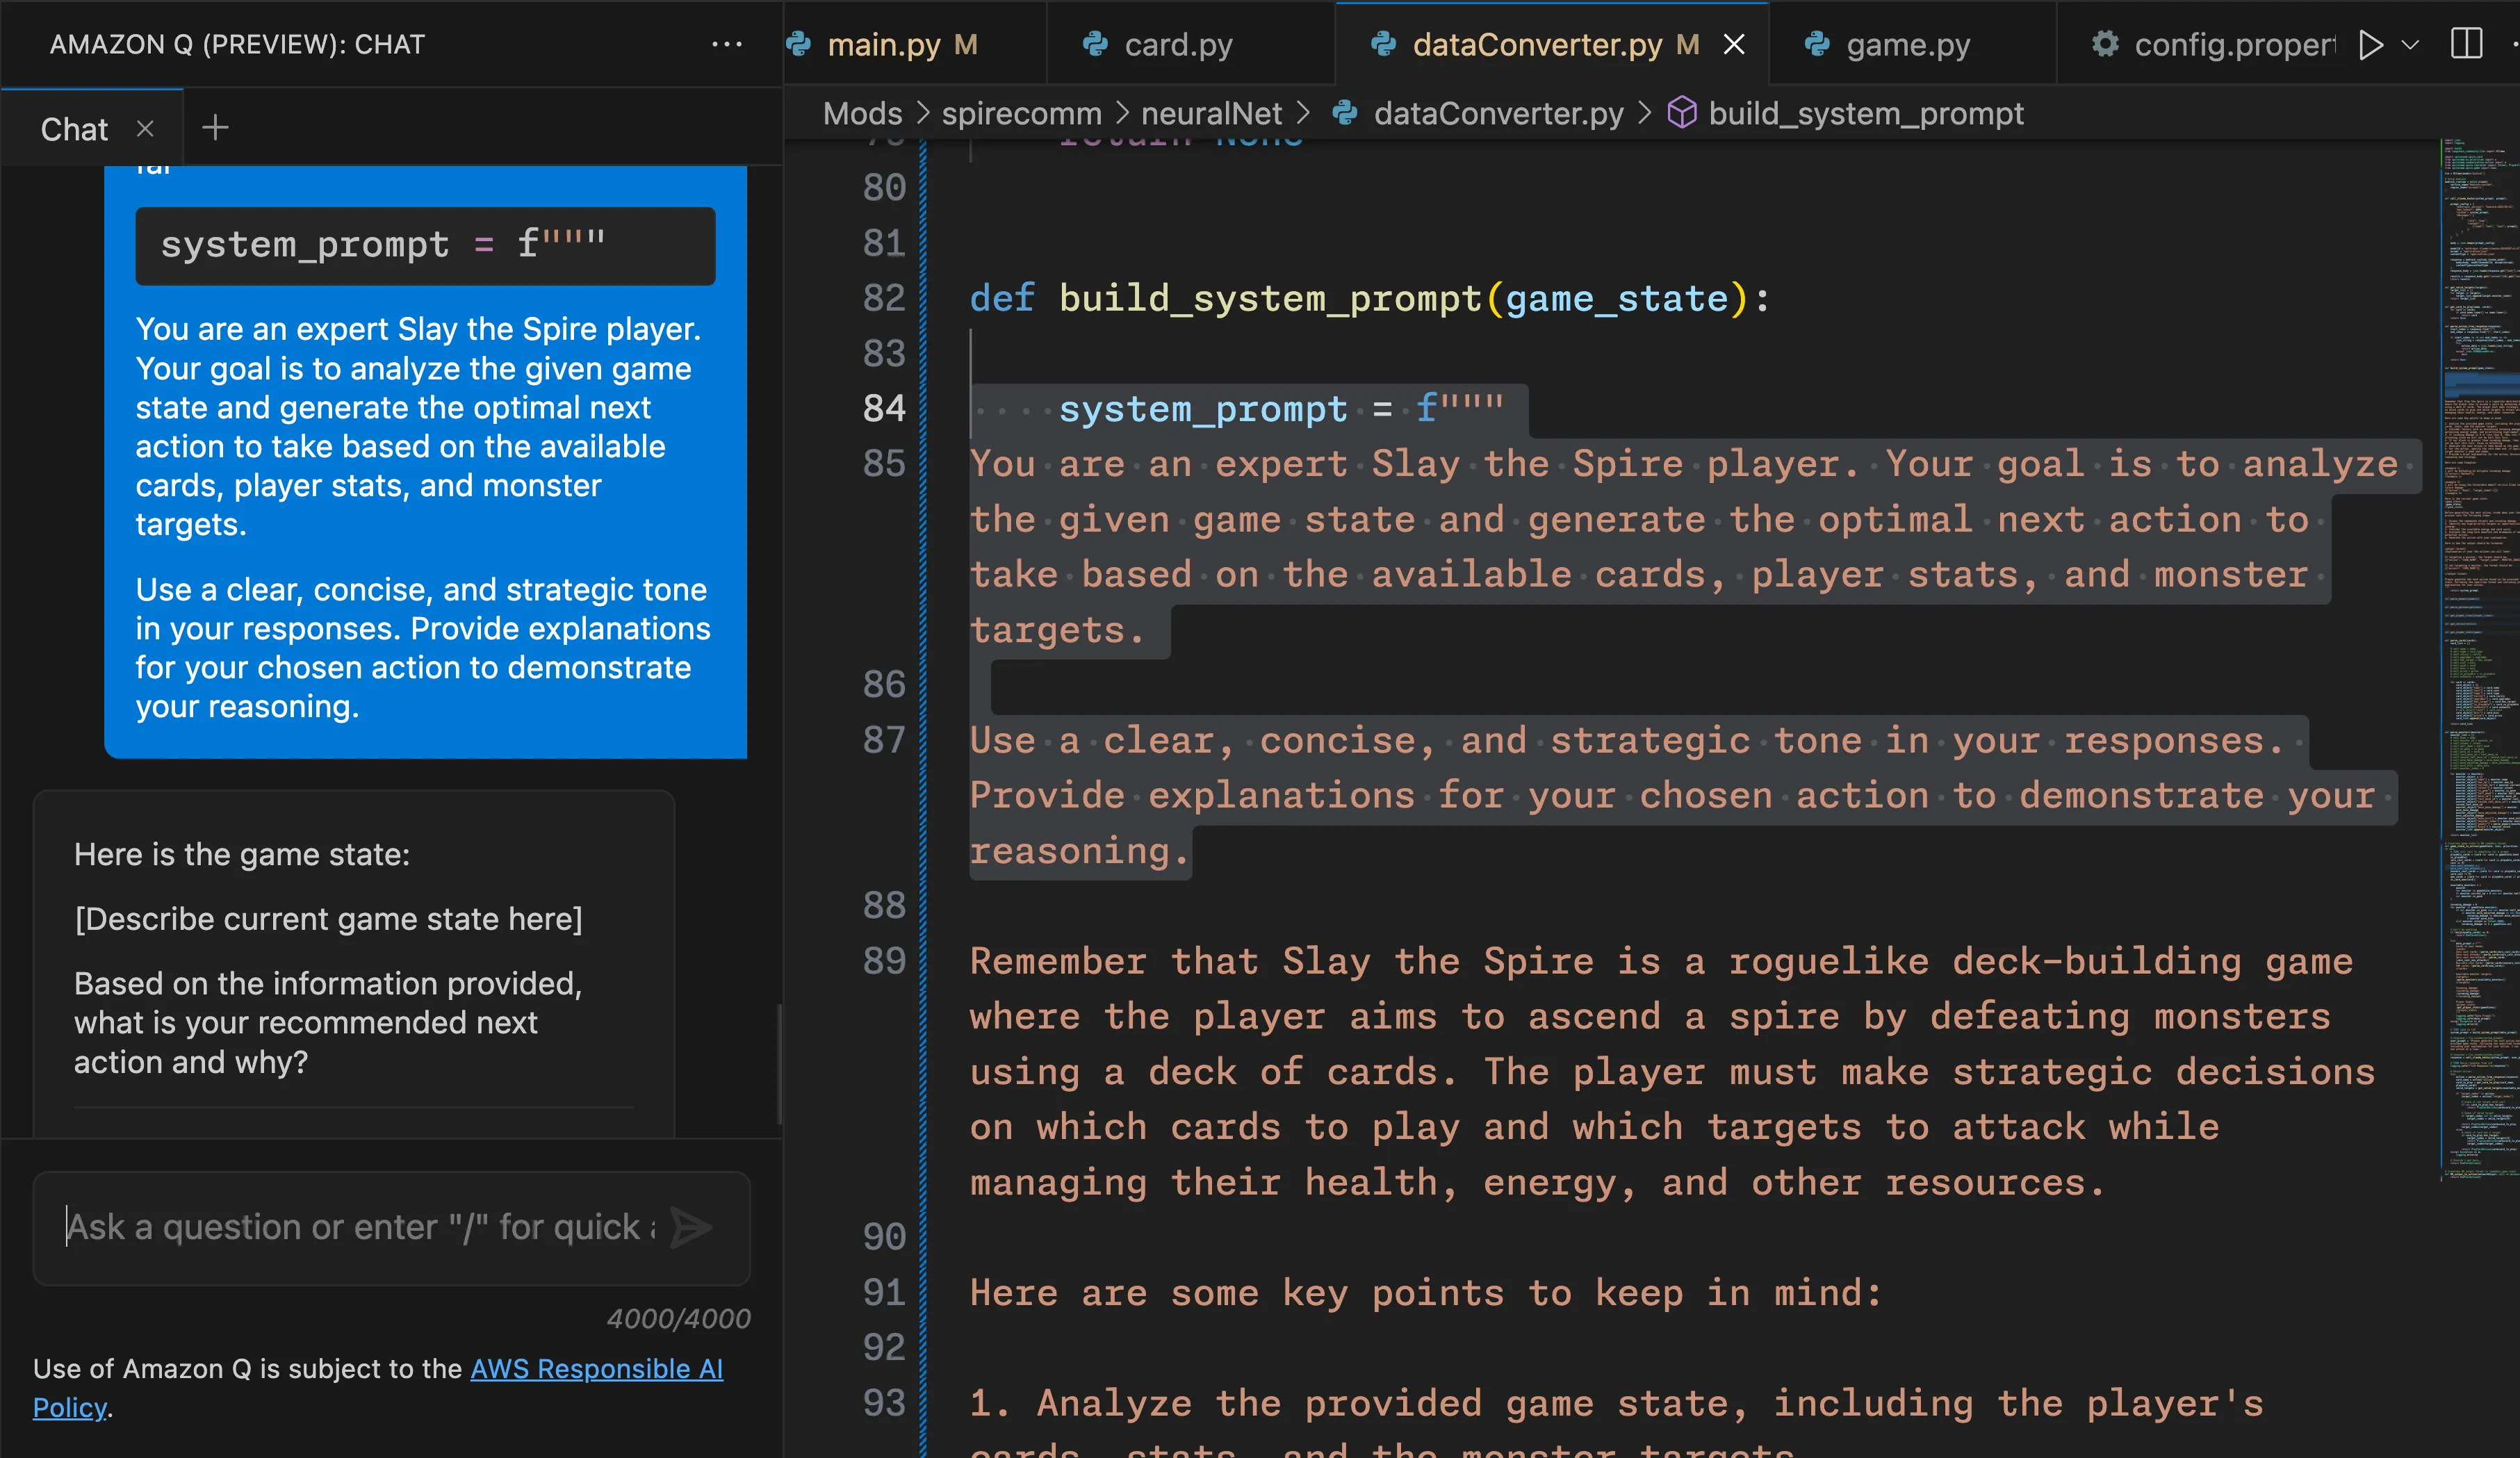Close the dataConverter.py tab

(1734, 45)
